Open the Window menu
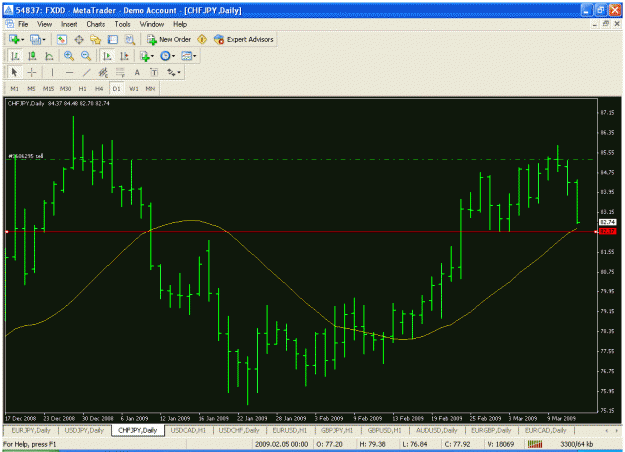This screenshot has width=625, height=452. (151, 24)
